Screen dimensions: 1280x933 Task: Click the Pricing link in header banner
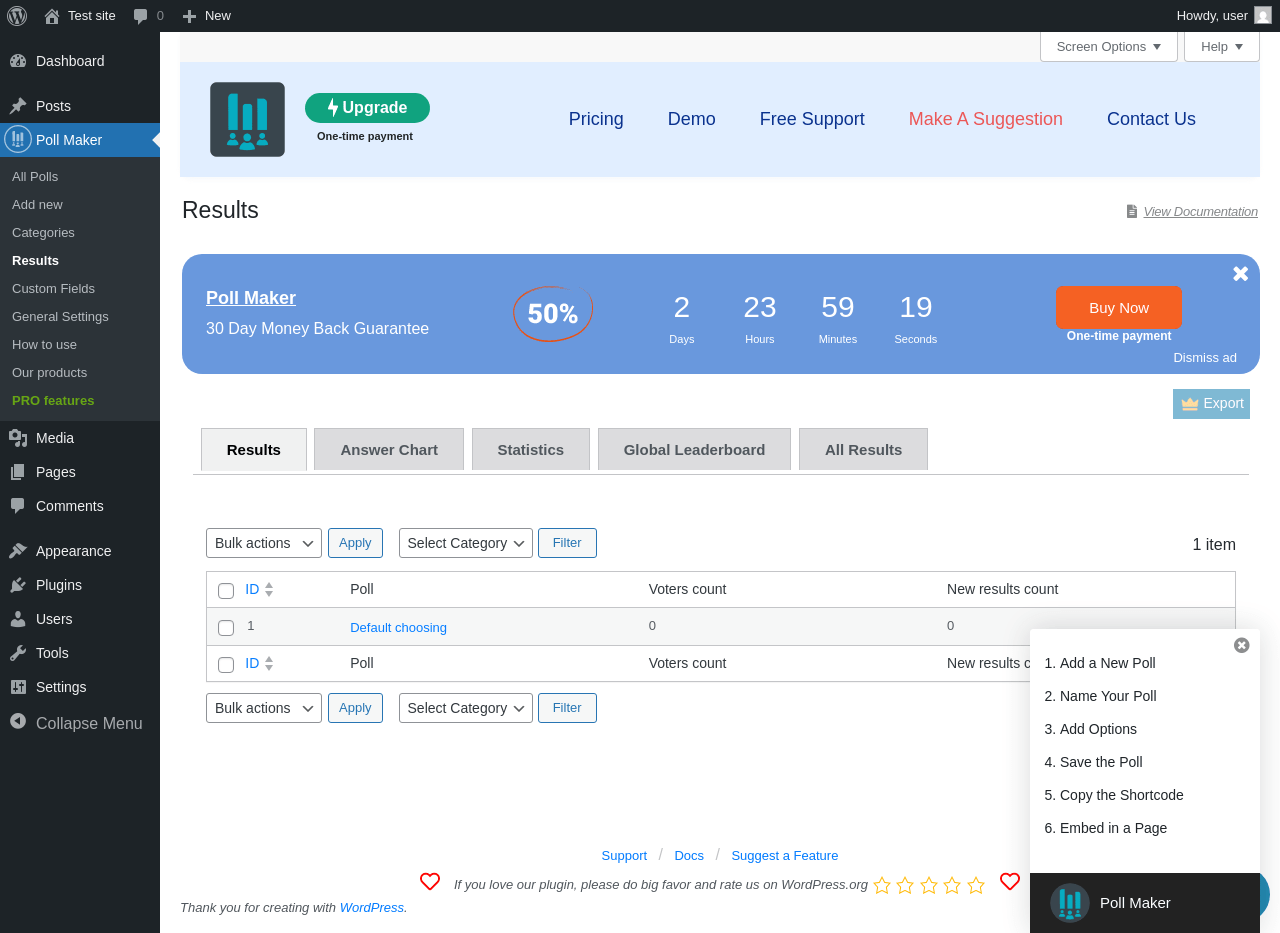tap(596, 119)
